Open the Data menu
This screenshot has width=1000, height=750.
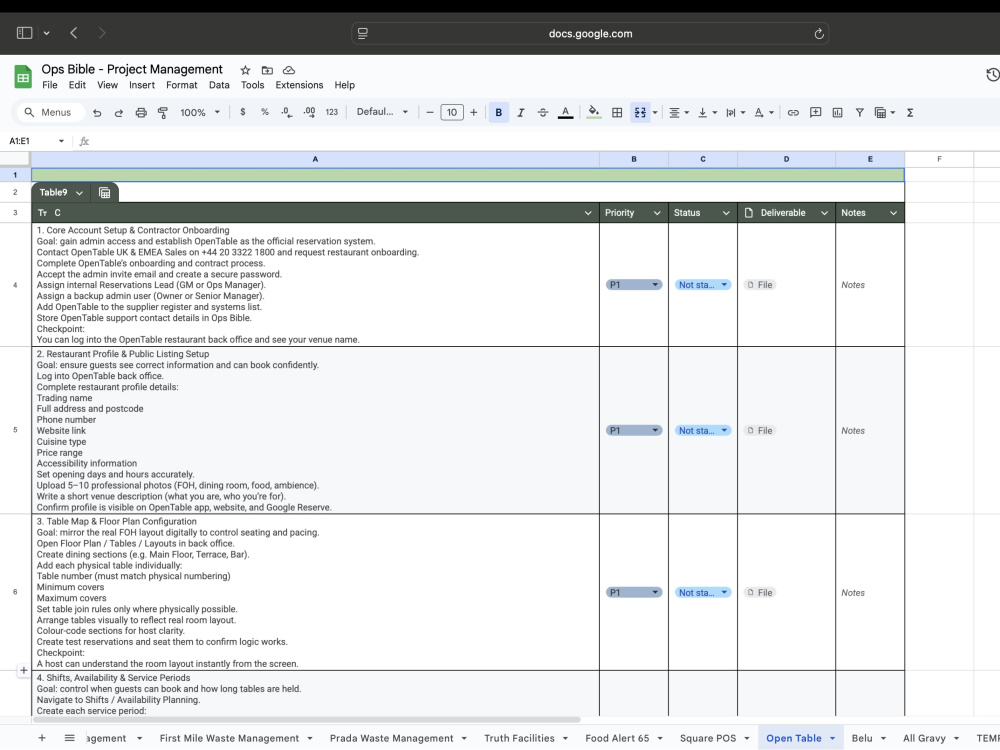(x=219, y=85)
